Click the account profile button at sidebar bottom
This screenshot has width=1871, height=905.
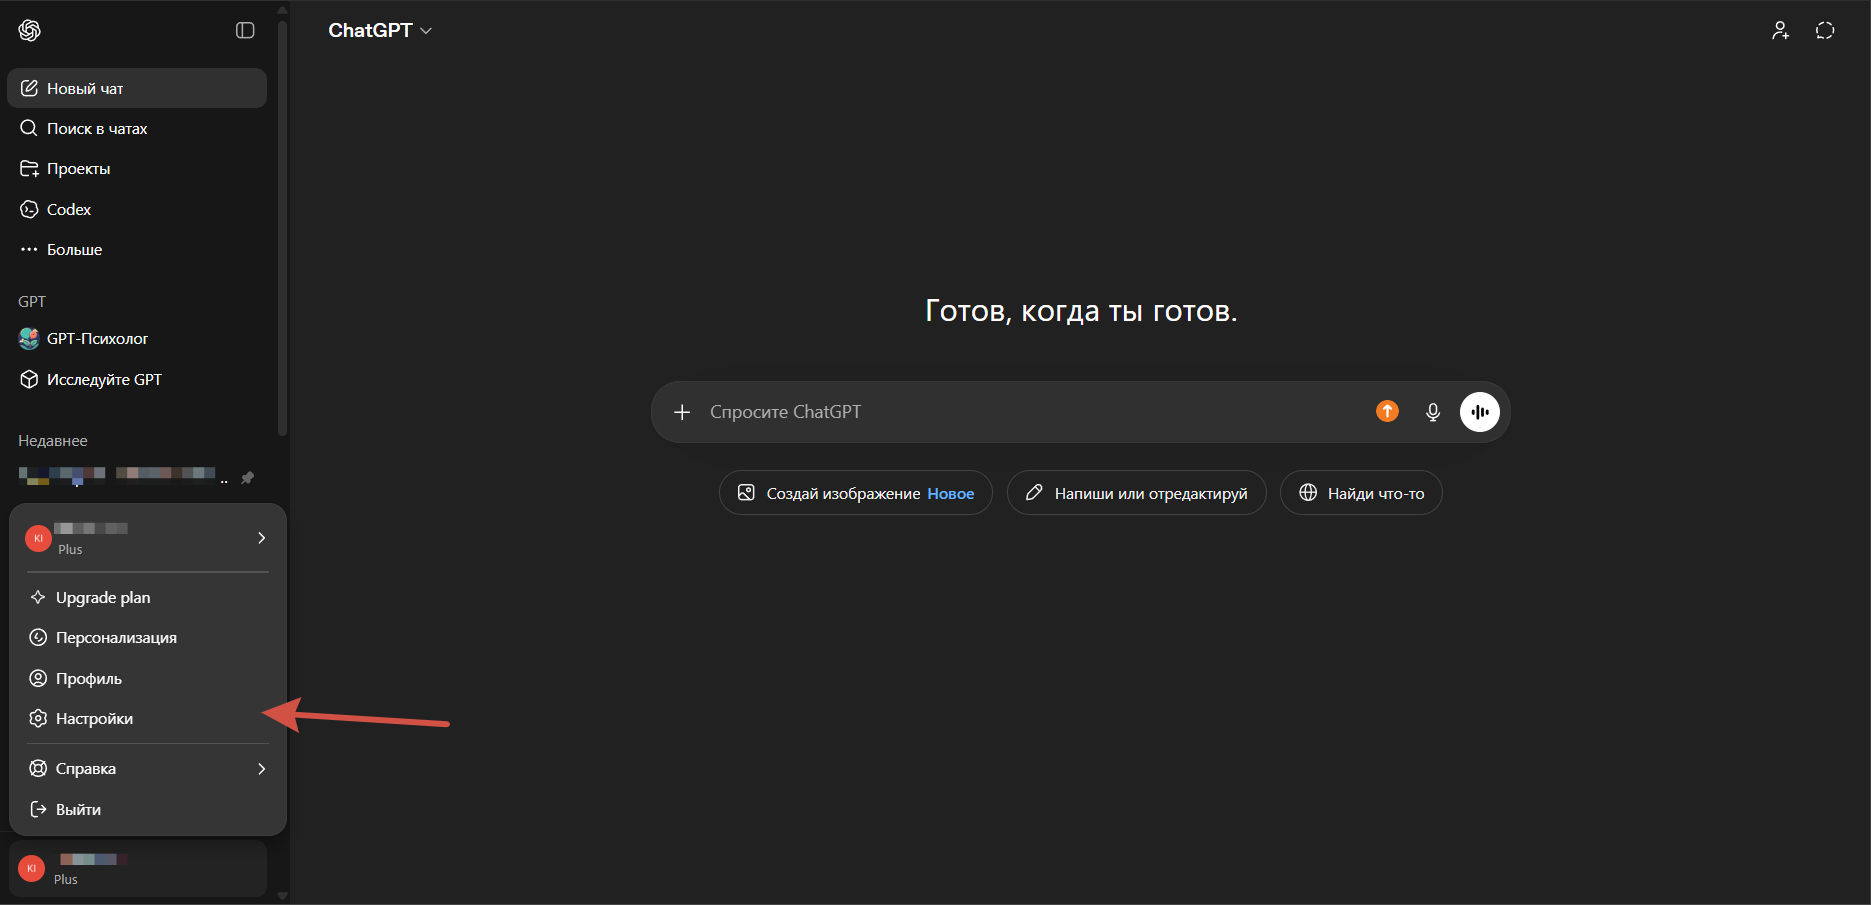(138, 868)
